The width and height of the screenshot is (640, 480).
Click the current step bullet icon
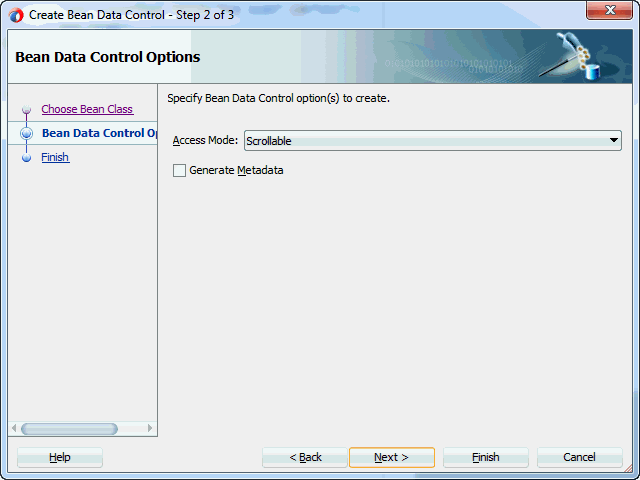pyautogui.click(x=27, y=133)
